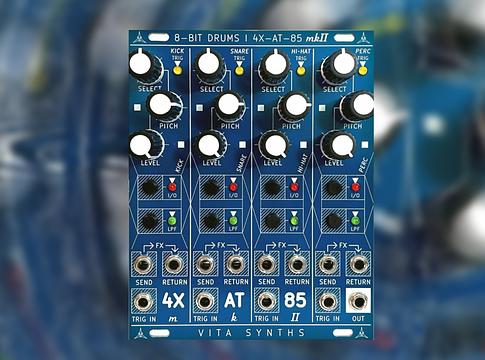Toggle the Snare I/O push button
485x360 pixels.
click(x=211, y=188)
